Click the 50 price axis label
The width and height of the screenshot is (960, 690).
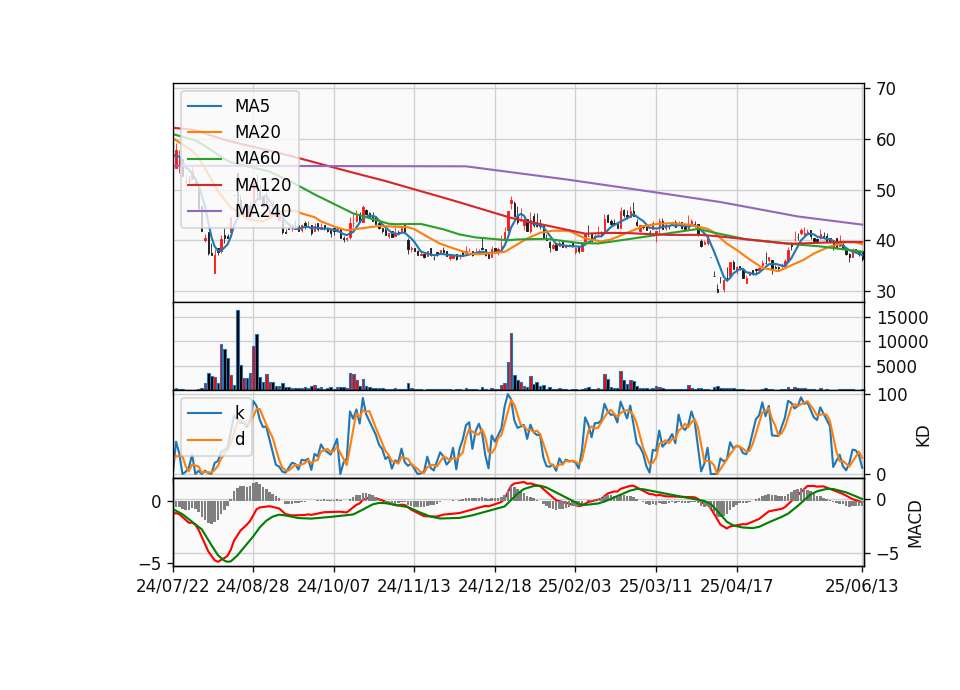(x=885, y=190)
